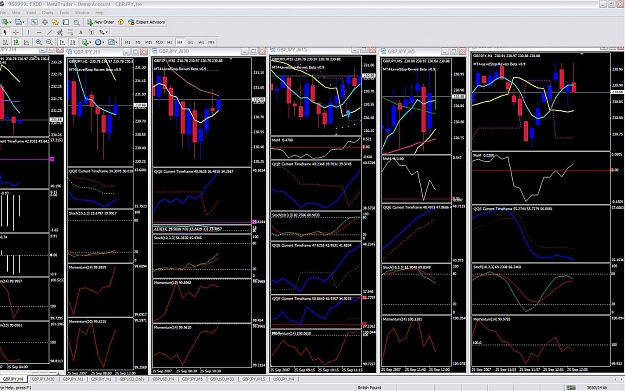Switch chart to line chart style
The height and width of the screenshot is (391, 625).
coord(26,42)
